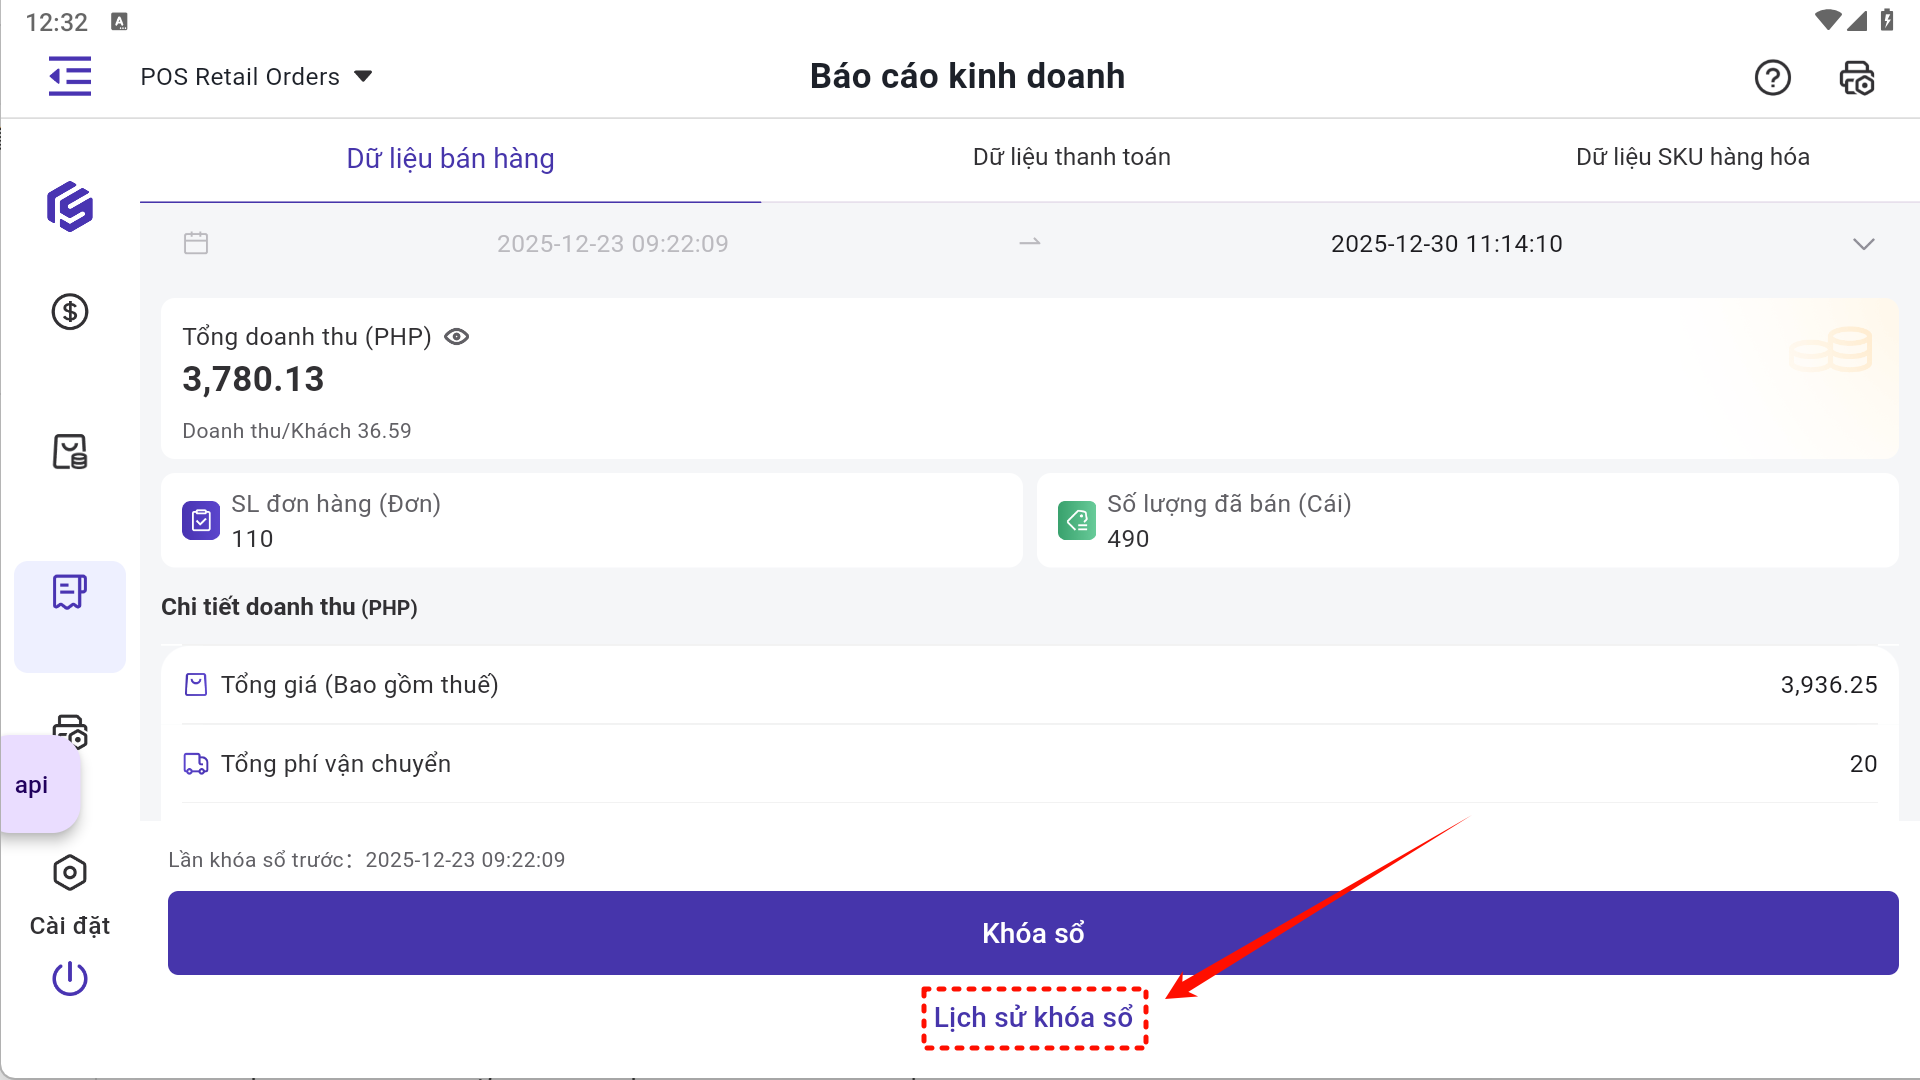Click the calendar icon for date range
This screenshot has width=1920, height=1080.
(196, 243)
